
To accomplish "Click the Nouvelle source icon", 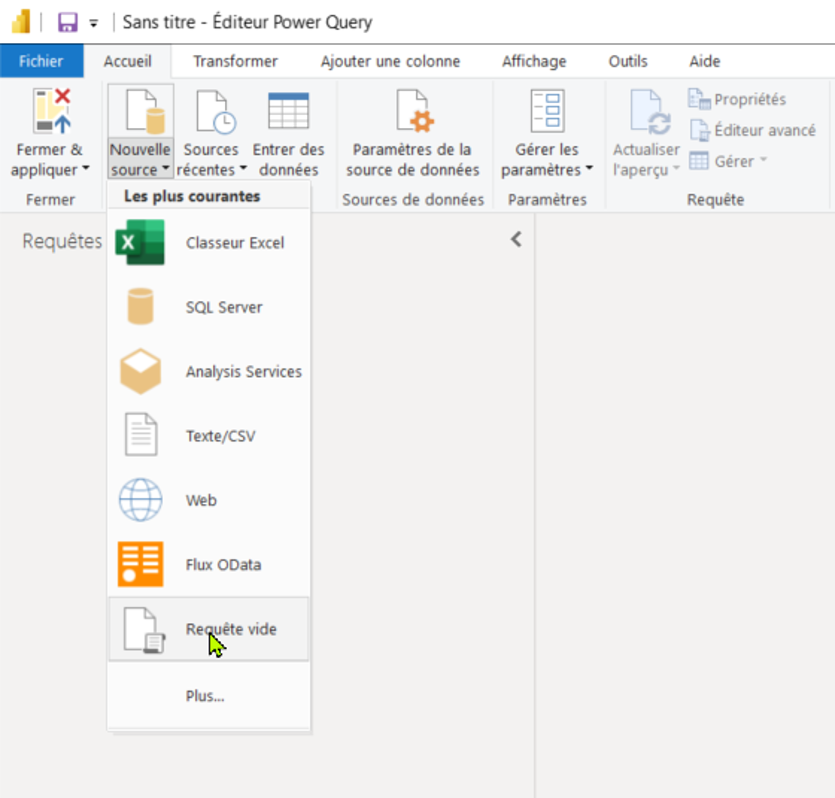I will click(145, 111).
